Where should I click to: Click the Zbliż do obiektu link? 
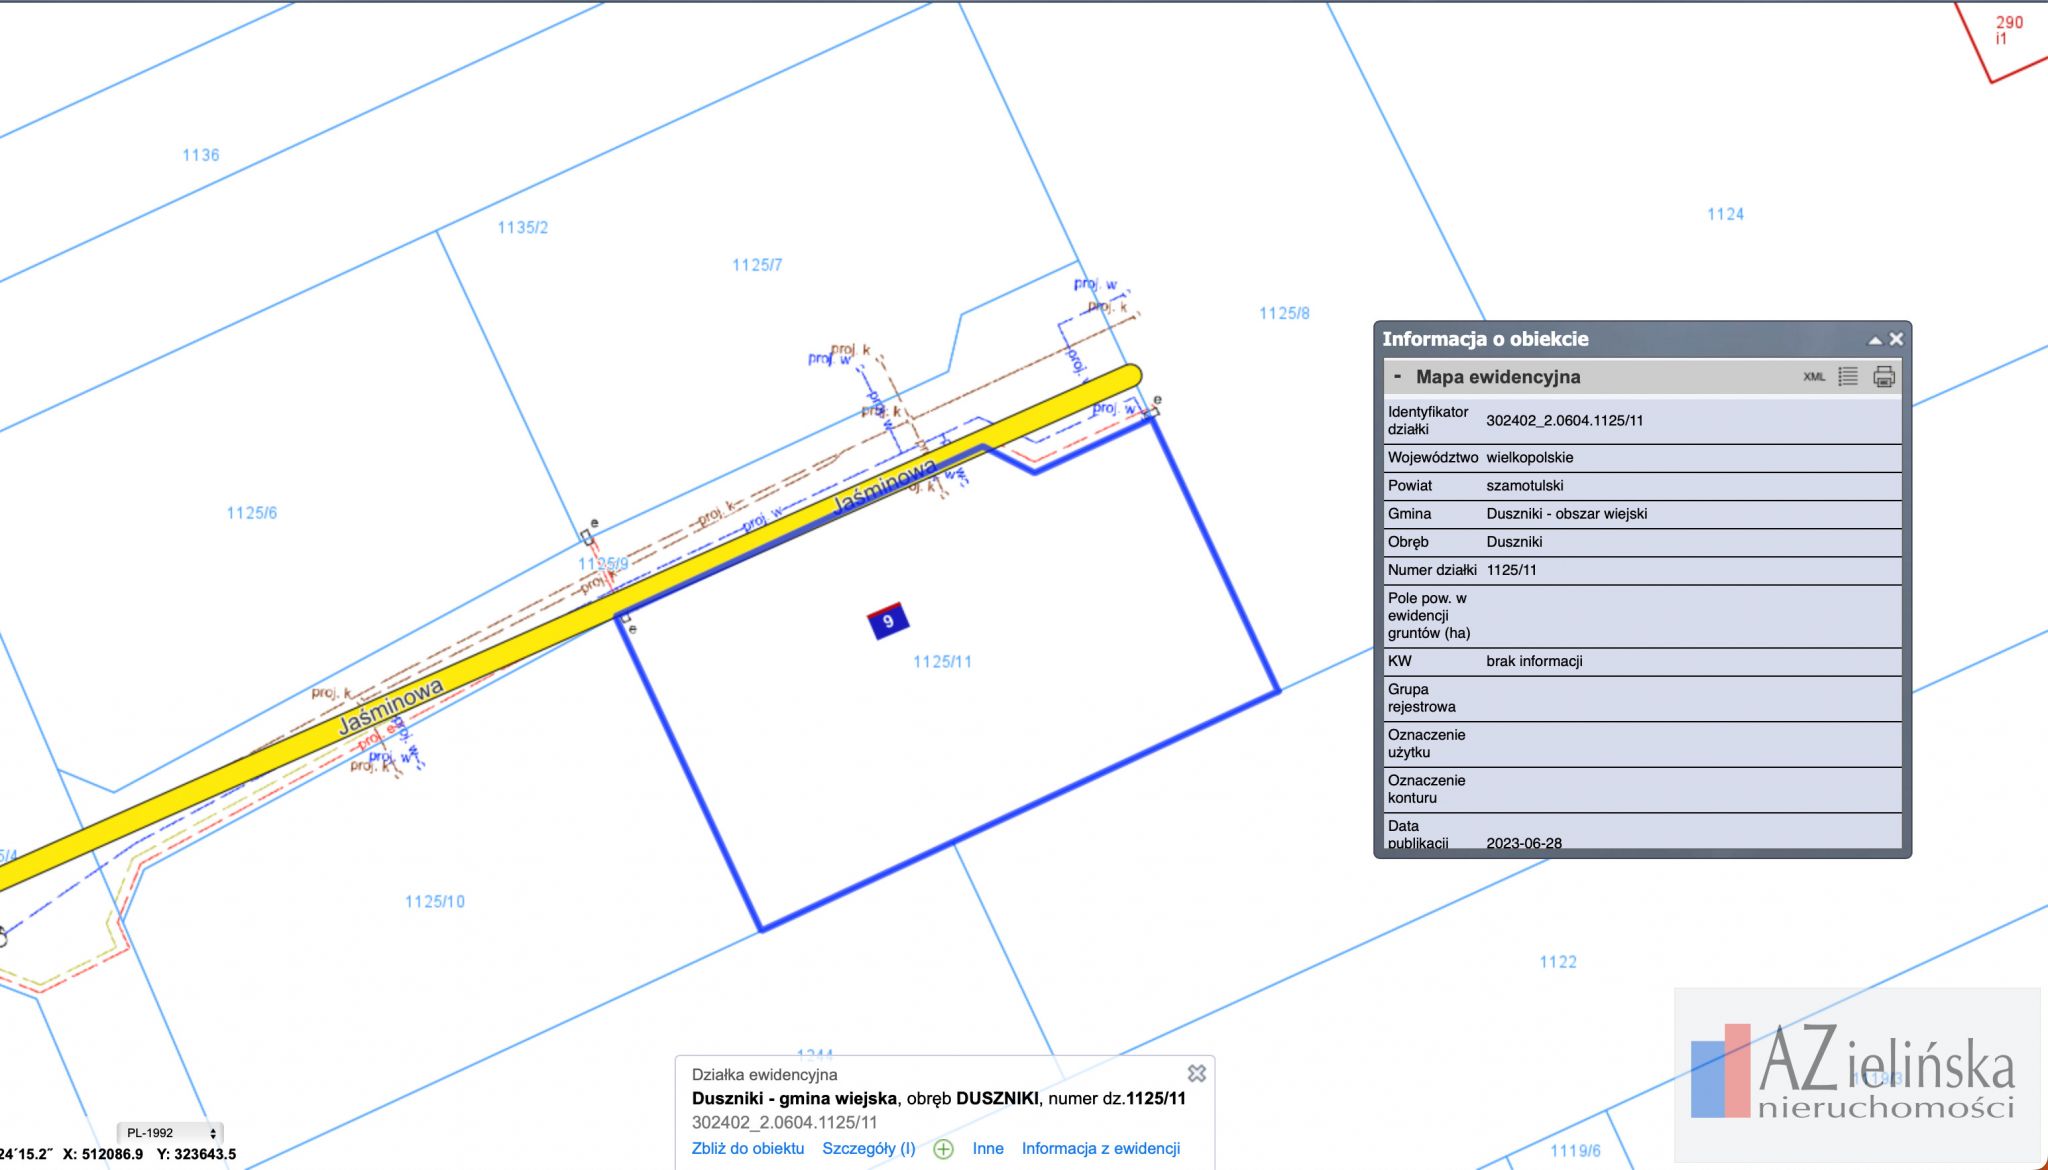click(747, 1148)
